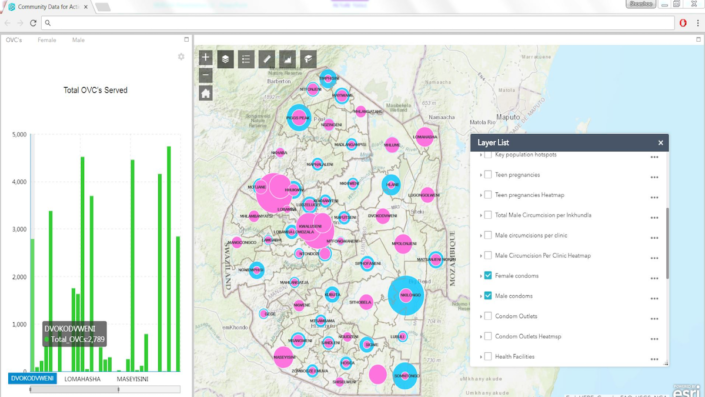The width and height of the screenshot is (705, 397).
Task: Open options menu for Male condoms layer
Action: click(x=654, y=299)
